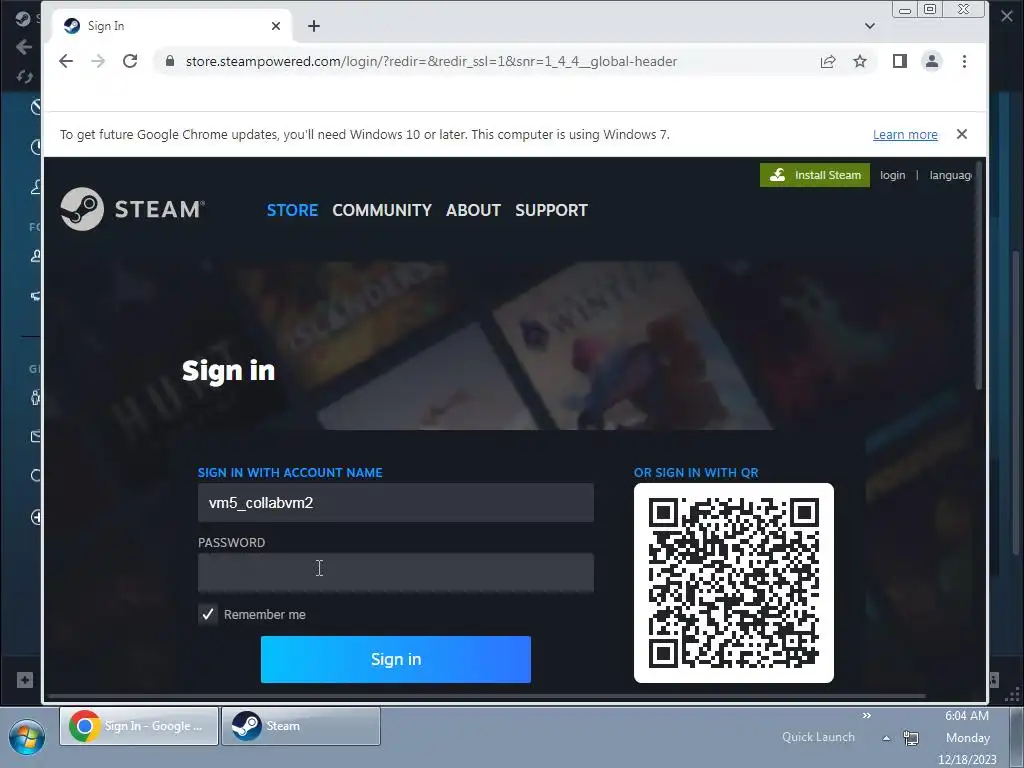
Task: Open the Chrome profile avatar
Action: (932, 61)
